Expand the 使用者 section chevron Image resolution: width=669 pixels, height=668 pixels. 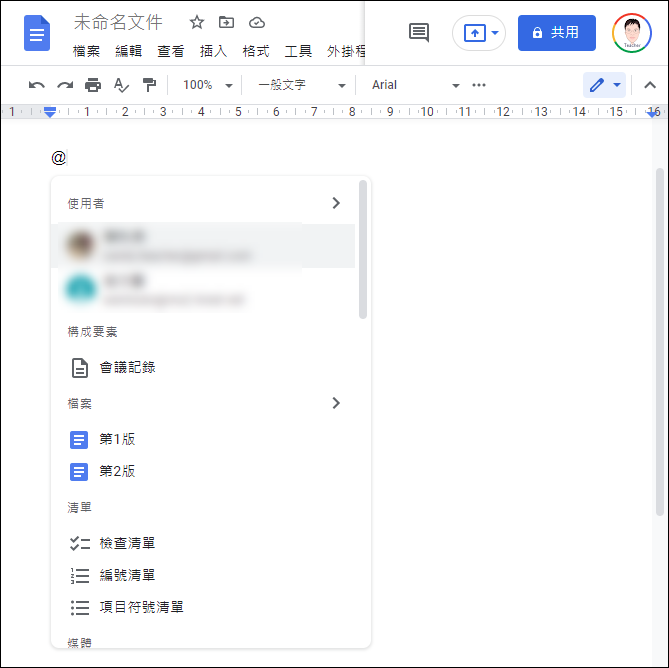coord(336,203)
